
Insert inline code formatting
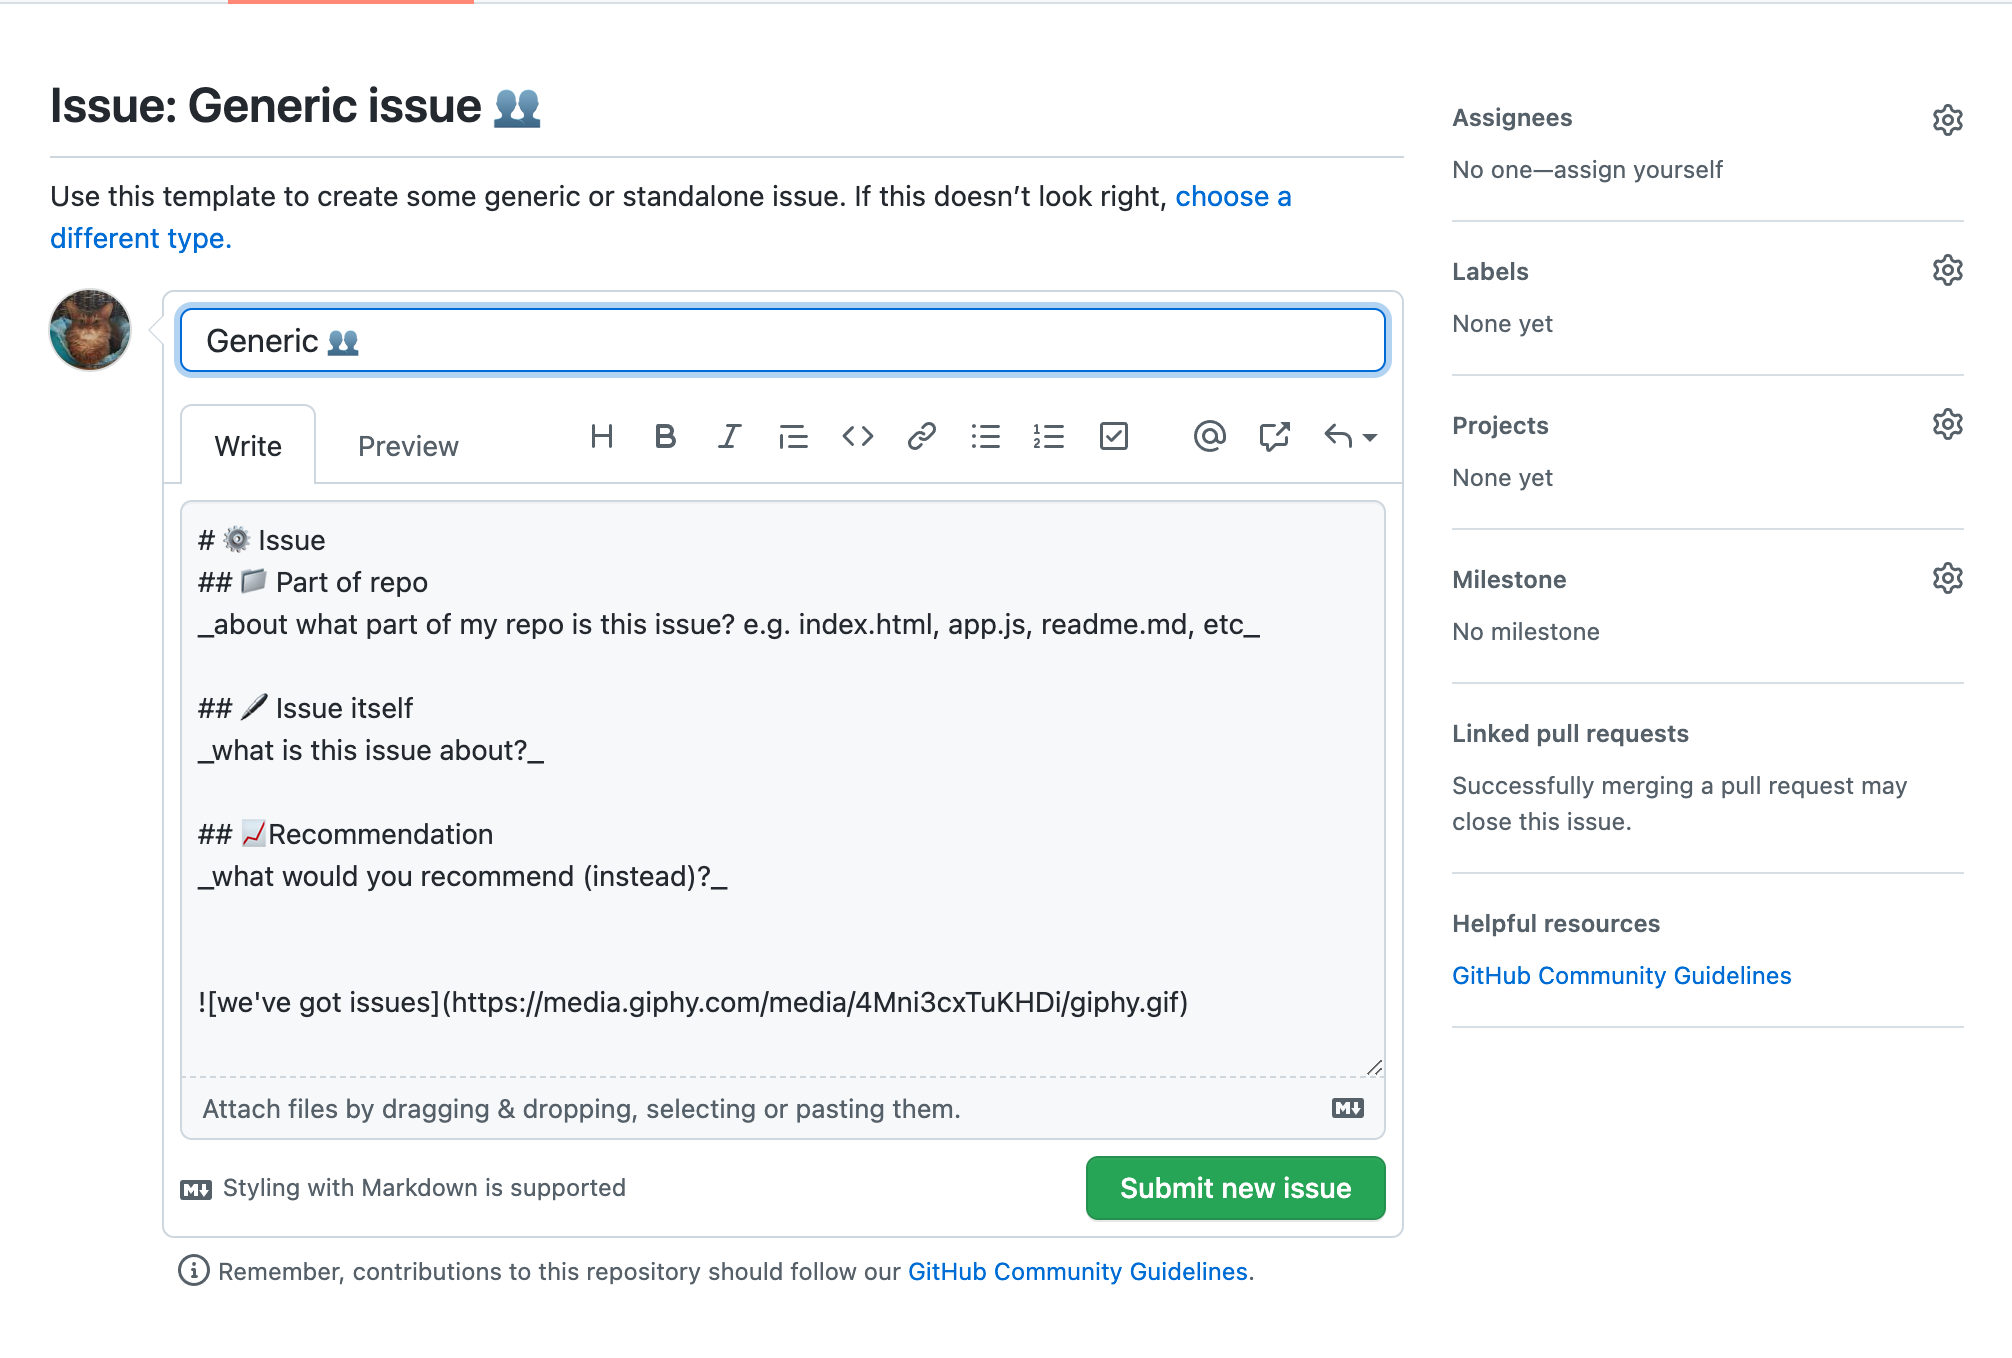click(857, 436)
